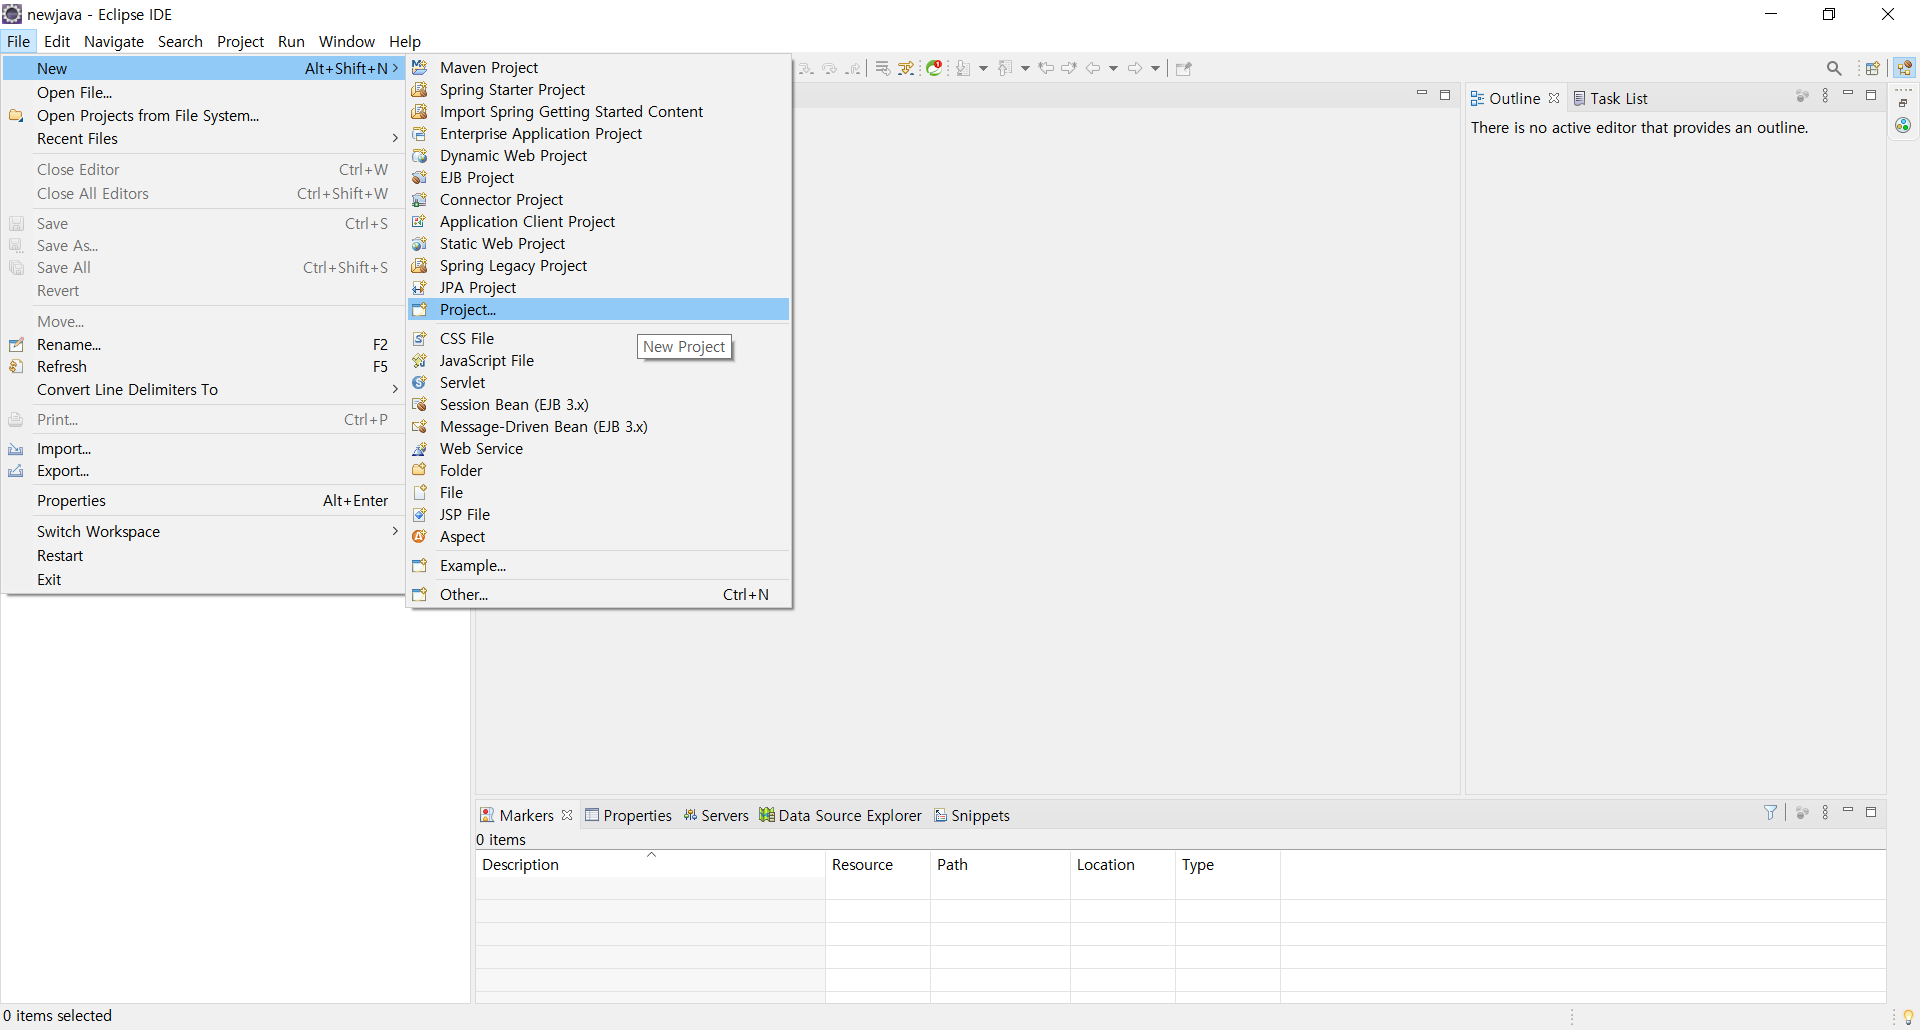1920x1030 pixels.
Task: Click the Type column header
Action: (1228, 864)
